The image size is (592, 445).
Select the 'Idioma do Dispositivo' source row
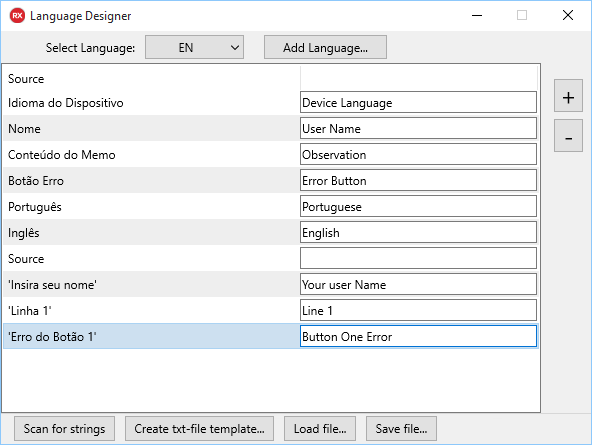(x=151, y=102)
